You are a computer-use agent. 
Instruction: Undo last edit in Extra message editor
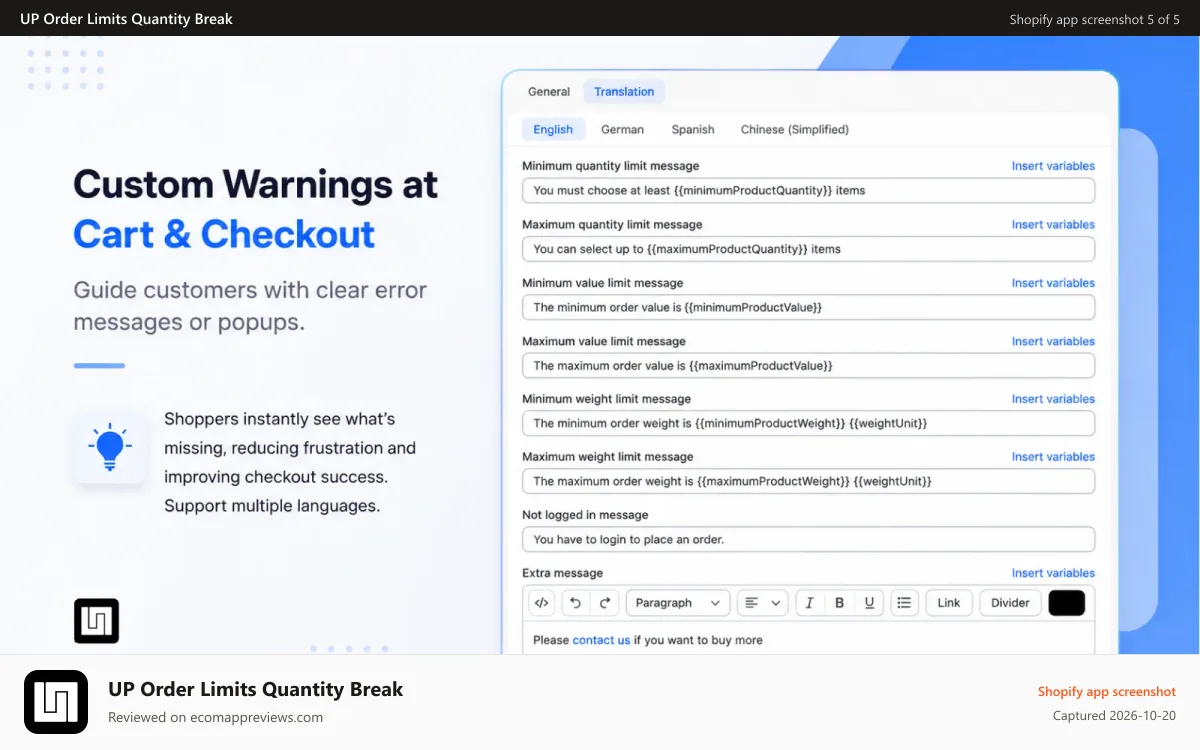coord(575,603)
